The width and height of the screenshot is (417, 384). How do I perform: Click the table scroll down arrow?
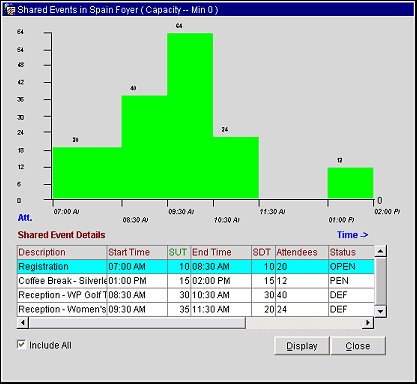click(x=380, y=311)
